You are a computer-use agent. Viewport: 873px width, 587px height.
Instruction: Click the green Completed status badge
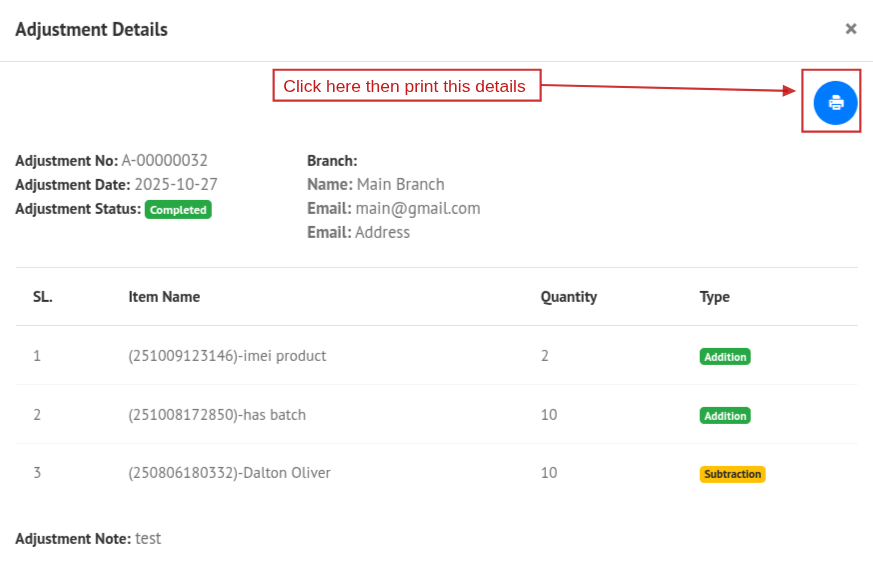178,210
